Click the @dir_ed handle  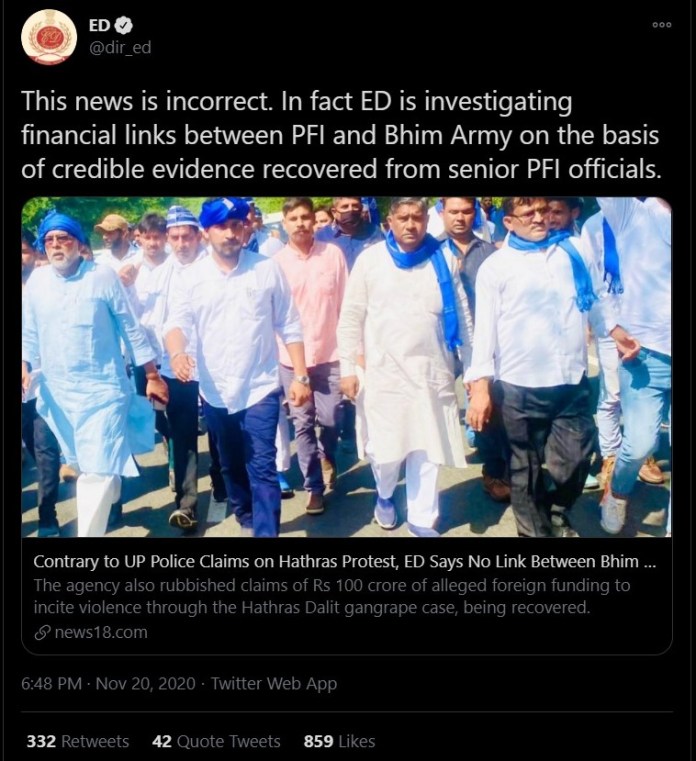pyautogui.click(x=120, y=47)
